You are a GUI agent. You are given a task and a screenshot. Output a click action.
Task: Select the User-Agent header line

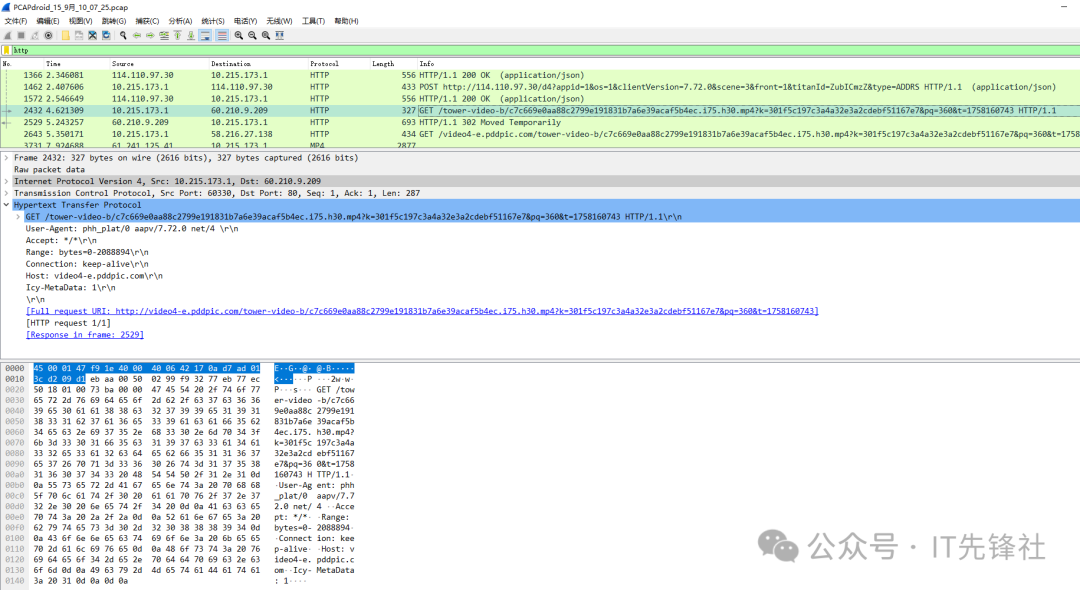coord(132,229)
